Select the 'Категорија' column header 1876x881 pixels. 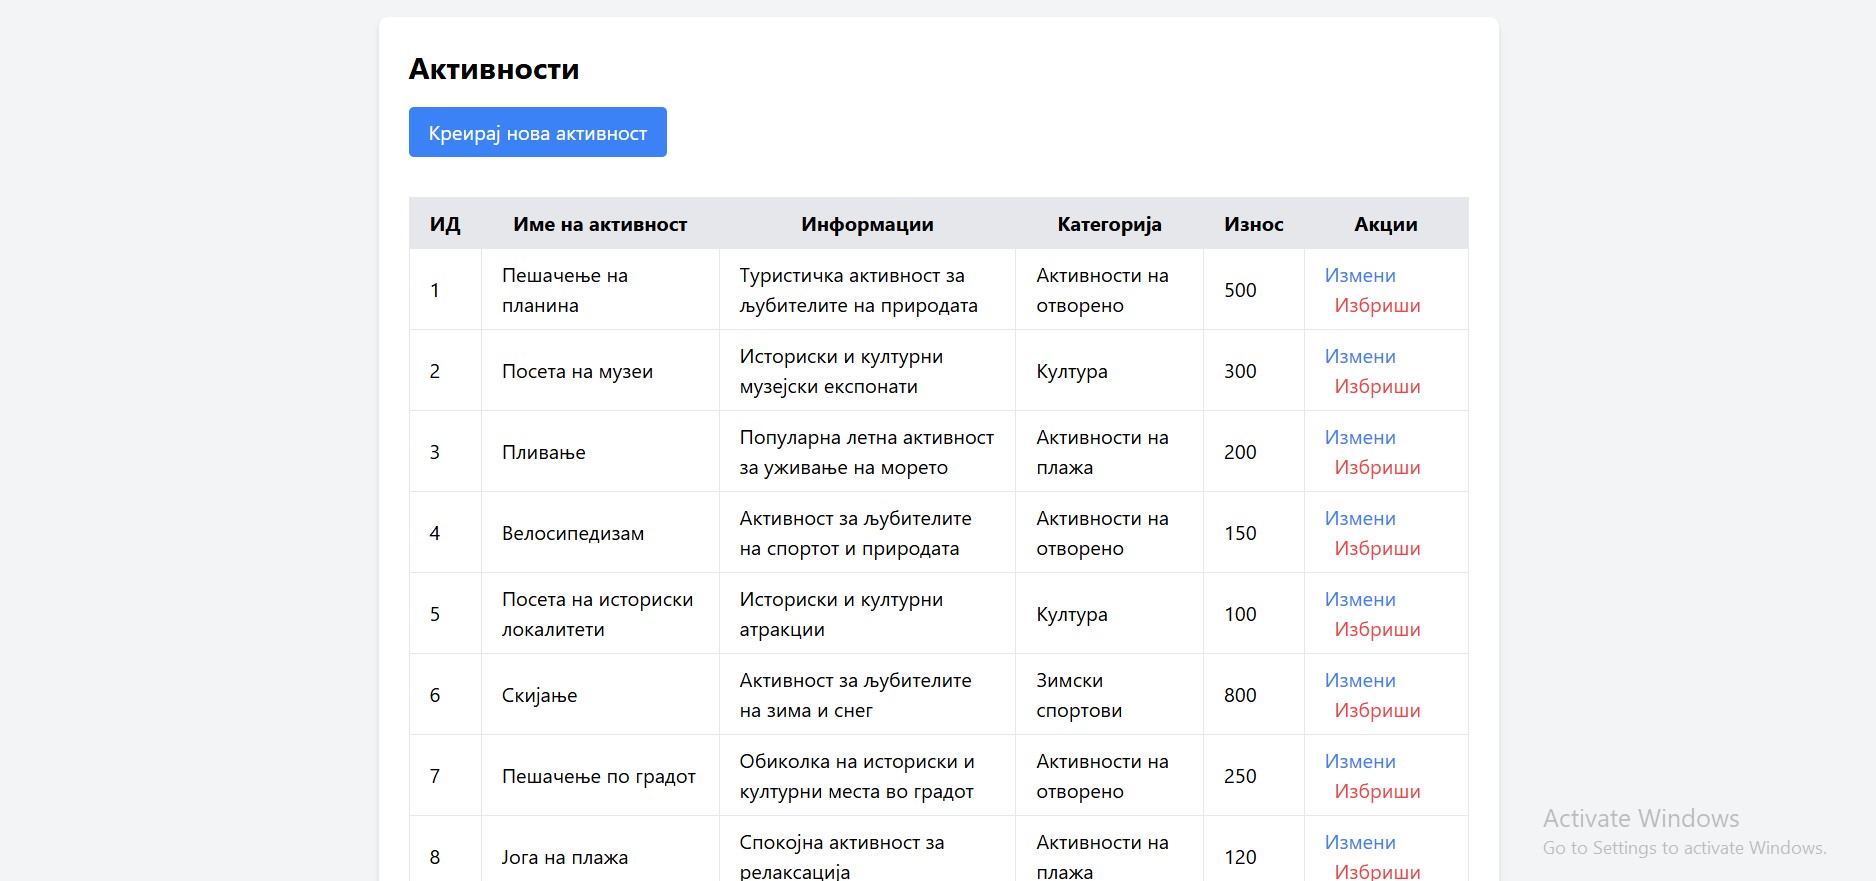coord(1109,225)
